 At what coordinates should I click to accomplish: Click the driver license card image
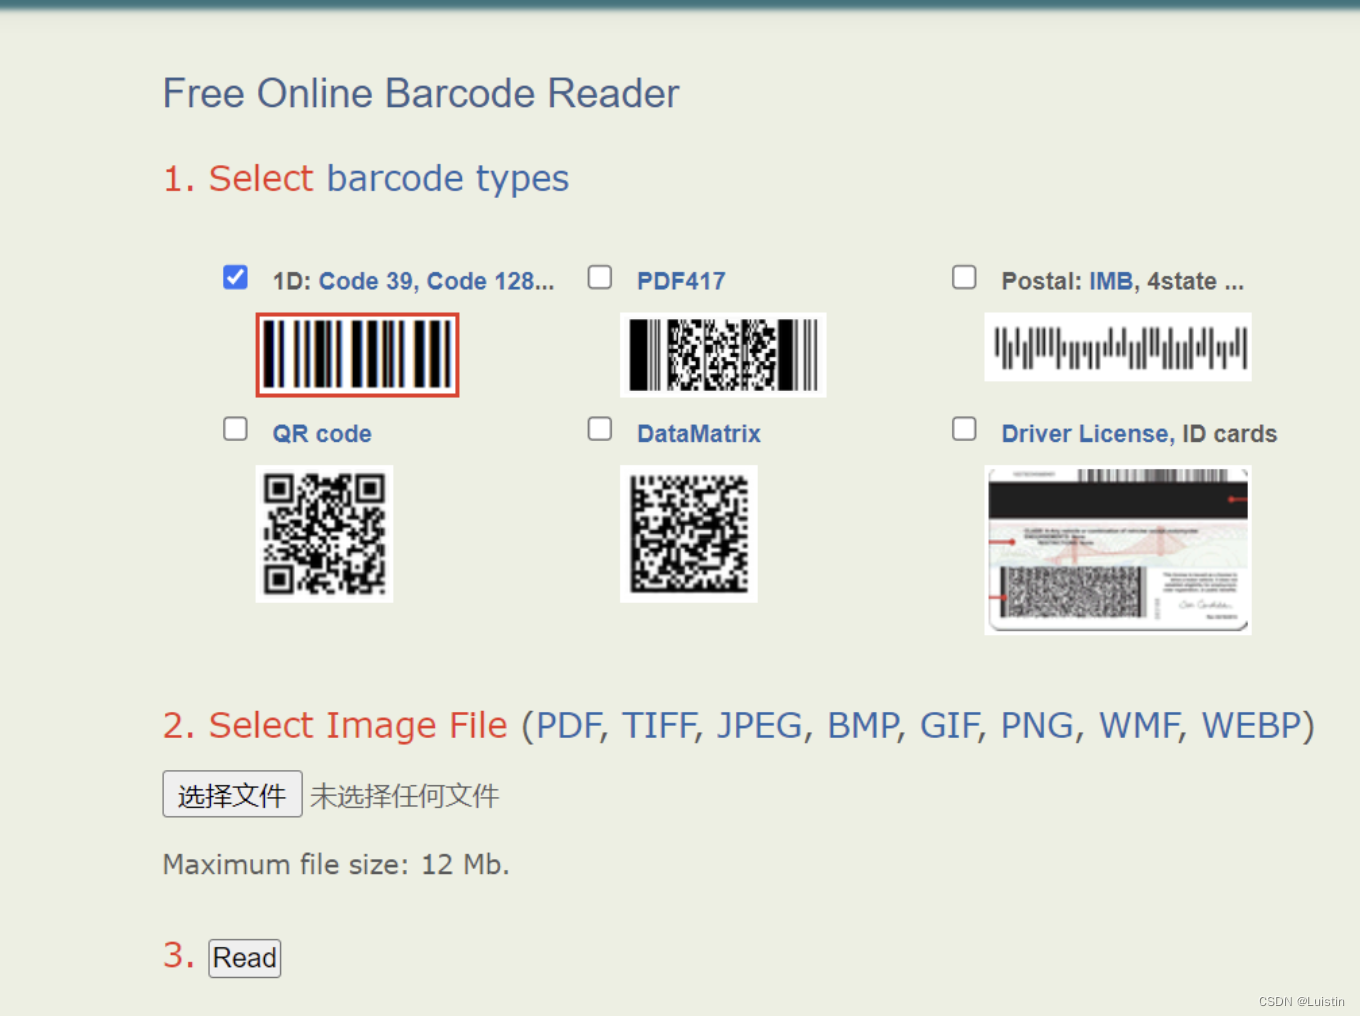coord(1118,550)
